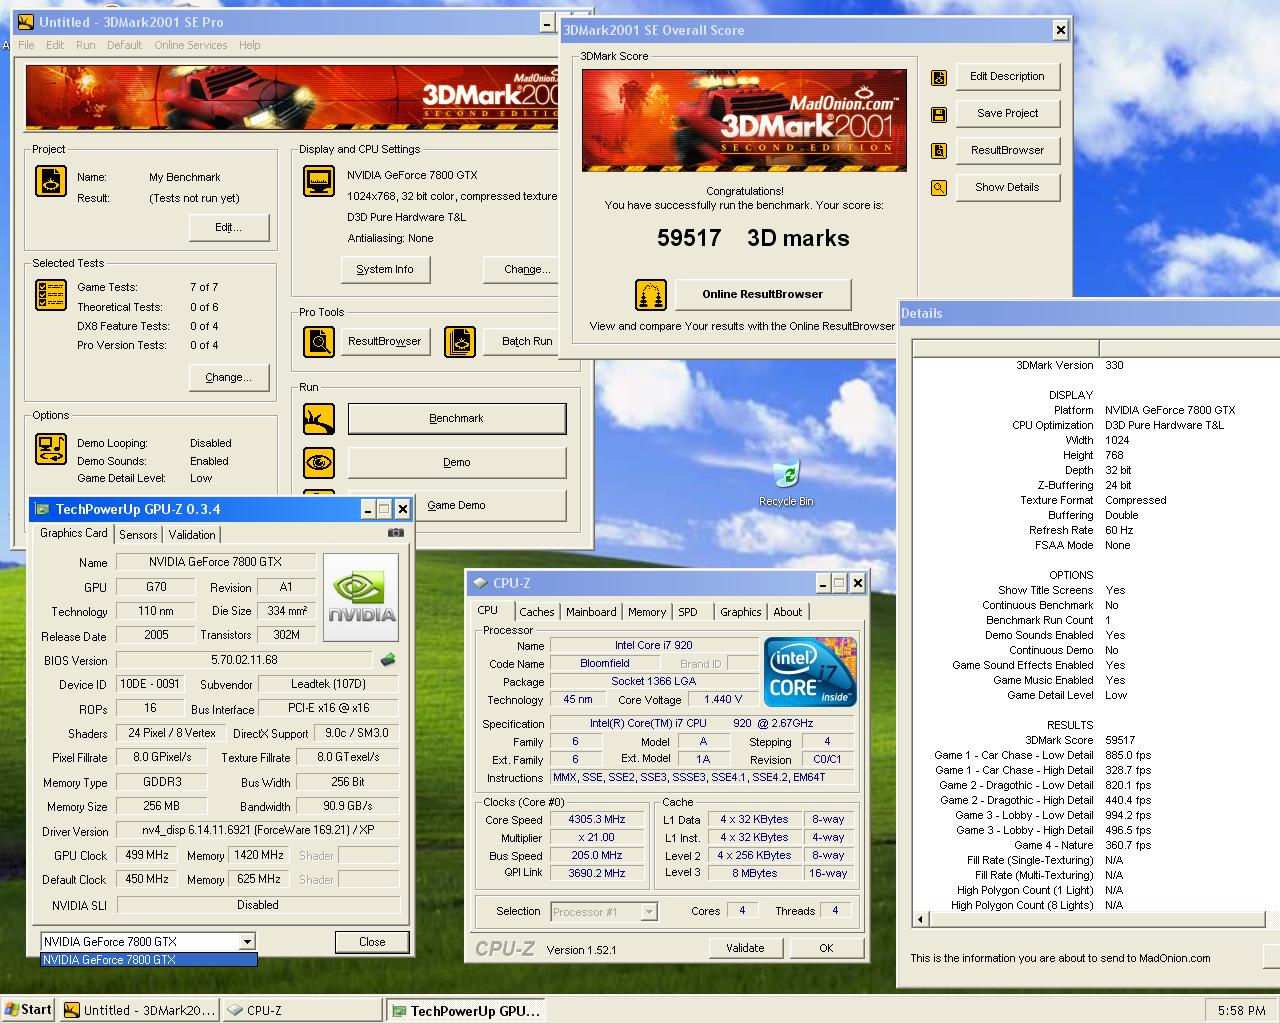Image resolution: width=1280 pixels, height=1024 pixels.
Task: Click the TechPowerUp GPU-Z taskbar button
Action: [467, 1011]
